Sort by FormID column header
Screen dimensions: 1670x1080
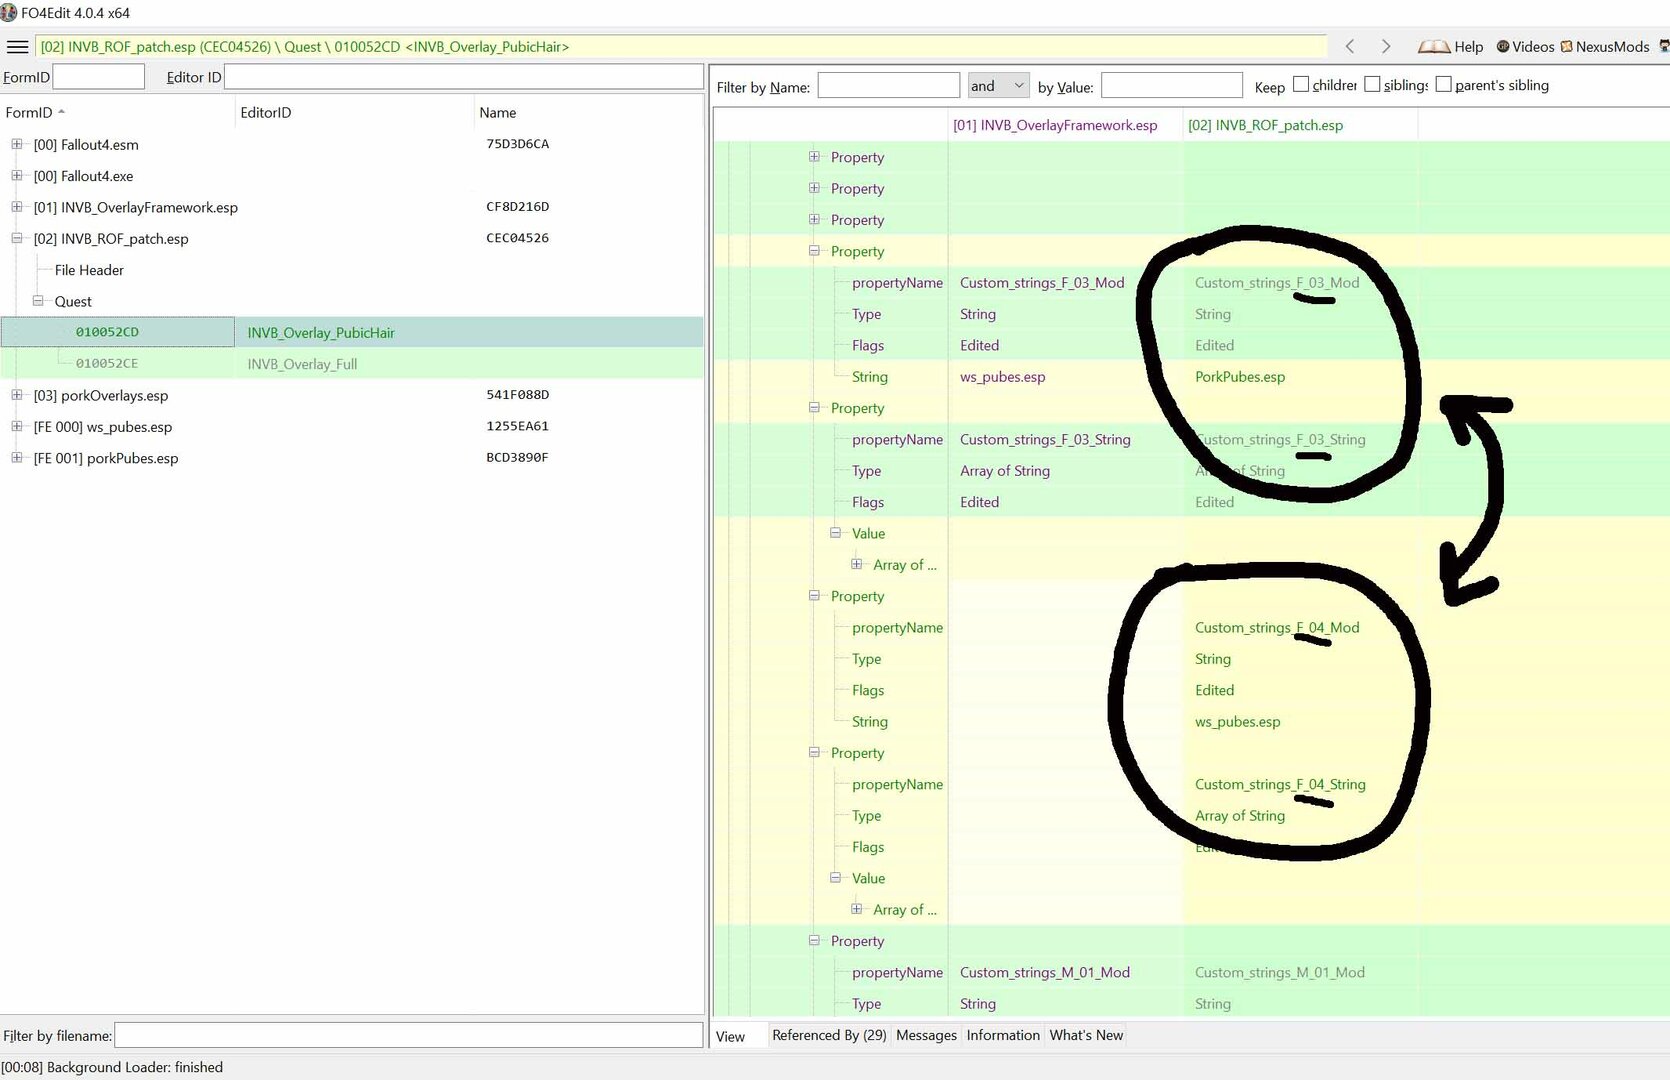tap(117, 113)
